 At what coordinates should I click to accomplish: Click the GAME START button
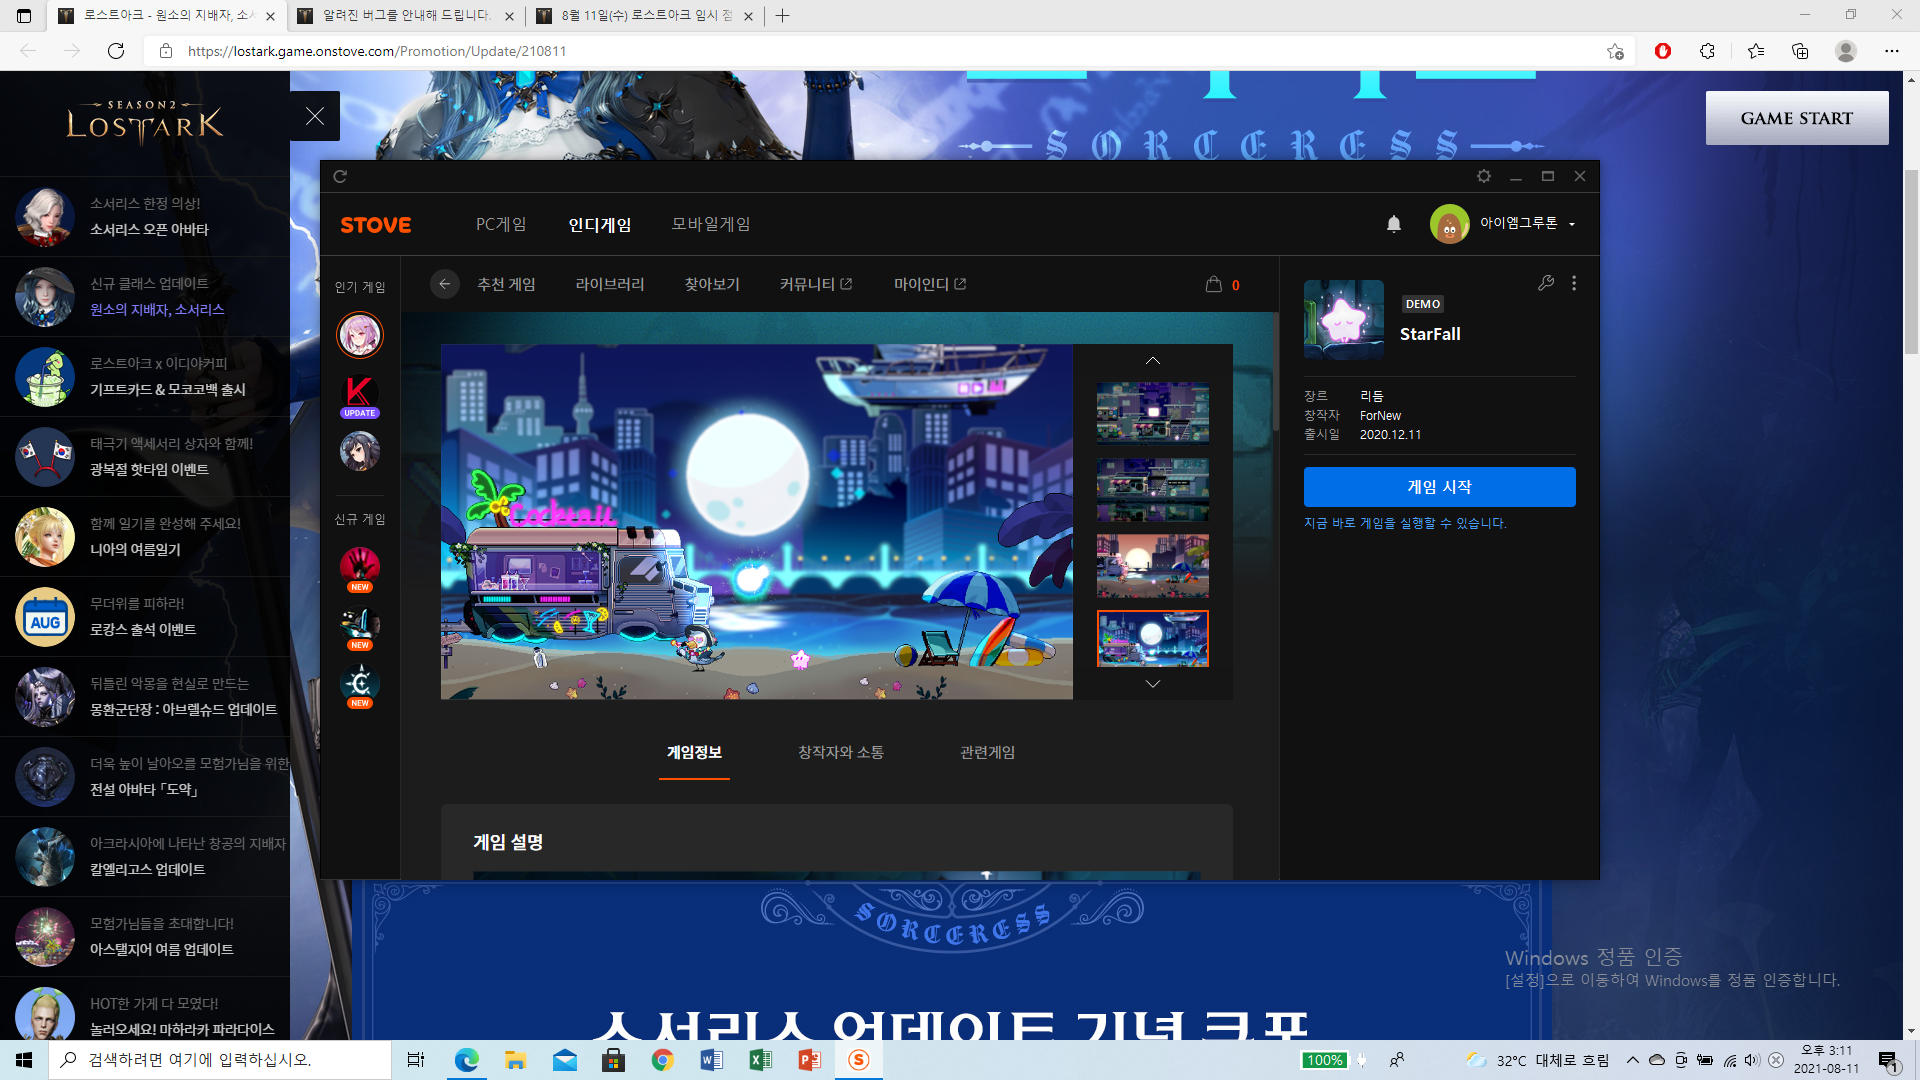click(1796, 118)
